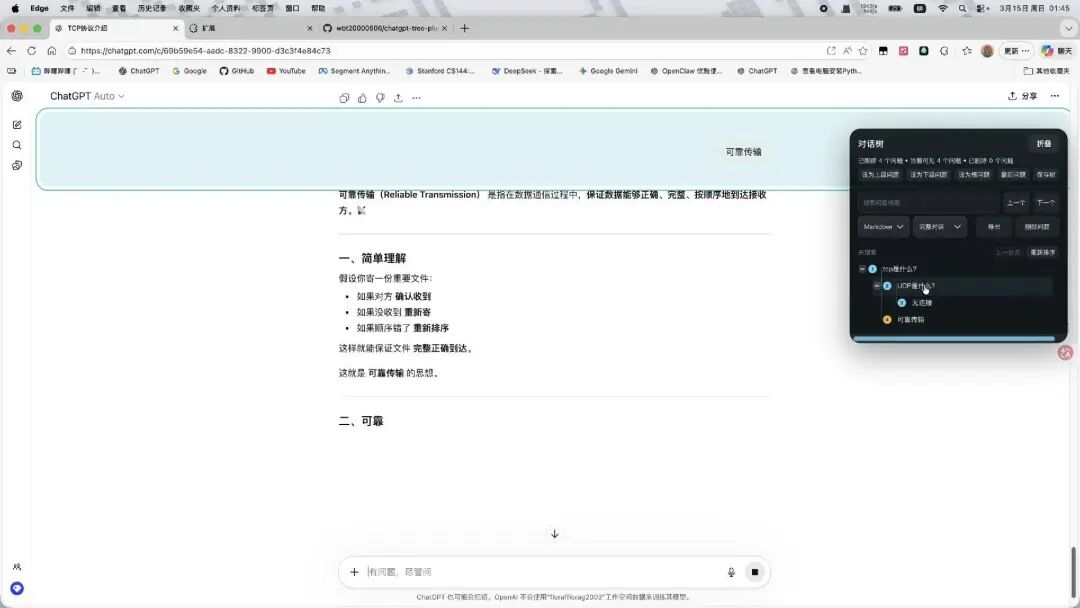The width and height of the screenshot is (1080, 608).
Task: Start a new chat with the compose icon
Action: (16, 124)
